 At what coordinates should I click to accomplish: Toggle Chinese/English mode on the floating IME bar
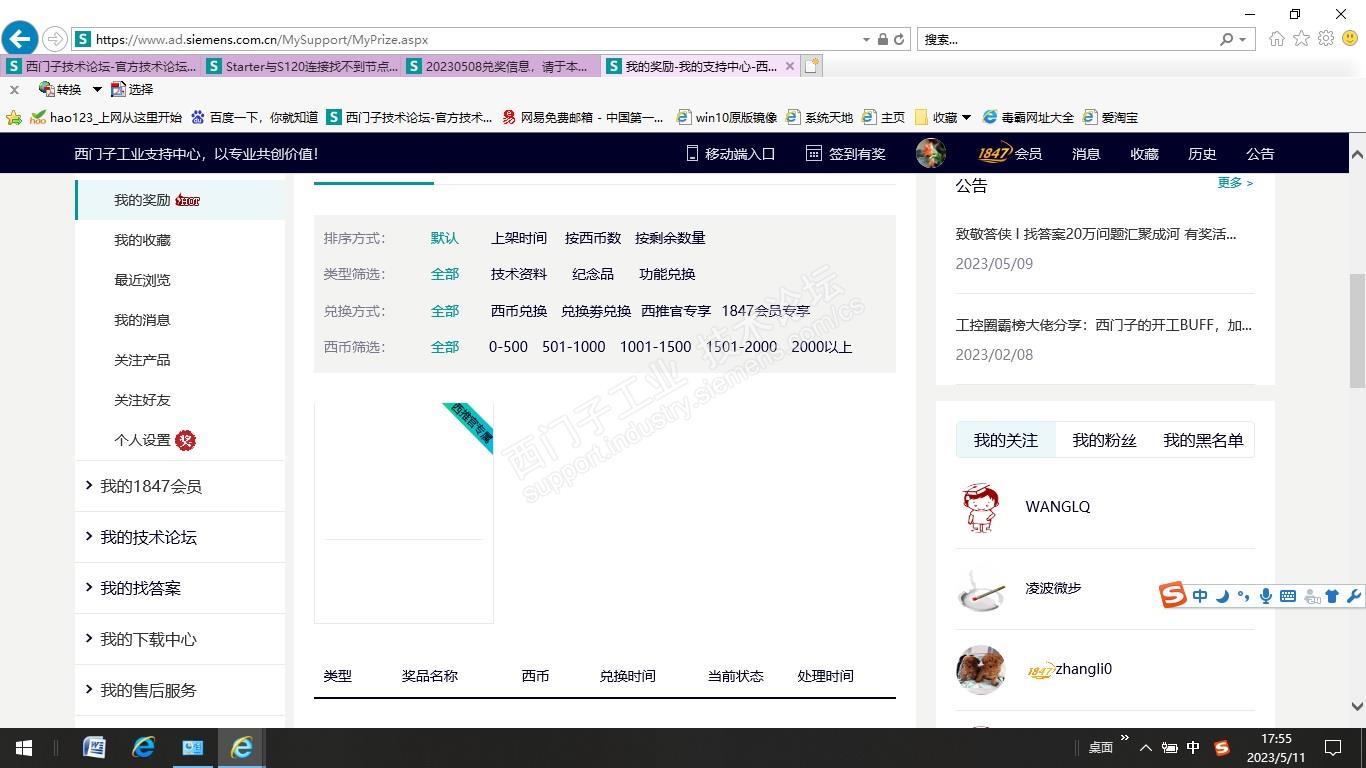1200,596
